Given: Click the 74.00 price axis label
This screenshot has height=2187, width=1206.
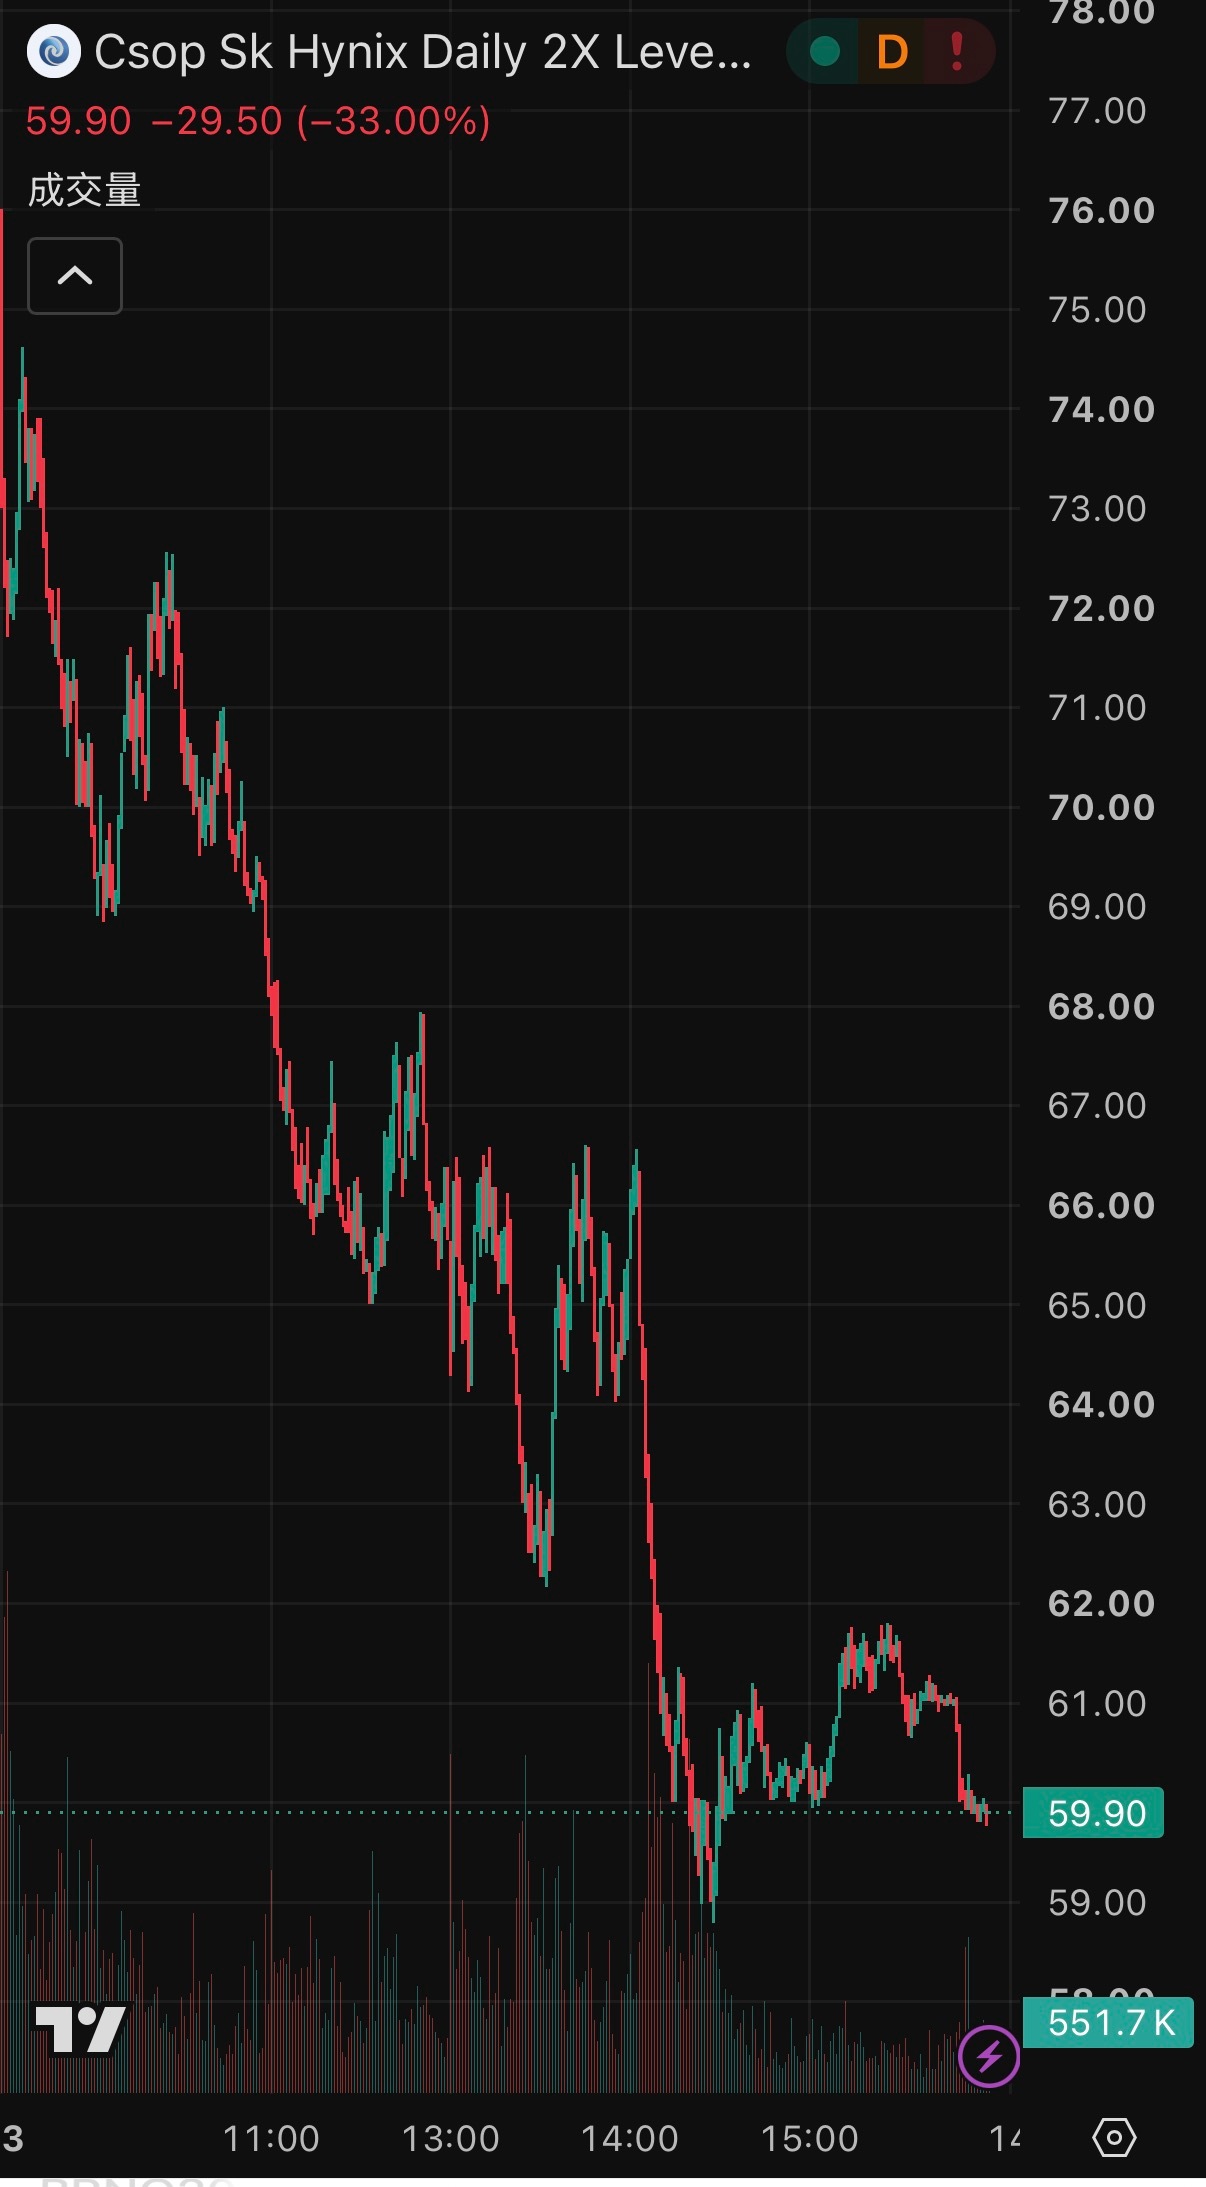Looking at the screenshot, I should point(1101,409).
